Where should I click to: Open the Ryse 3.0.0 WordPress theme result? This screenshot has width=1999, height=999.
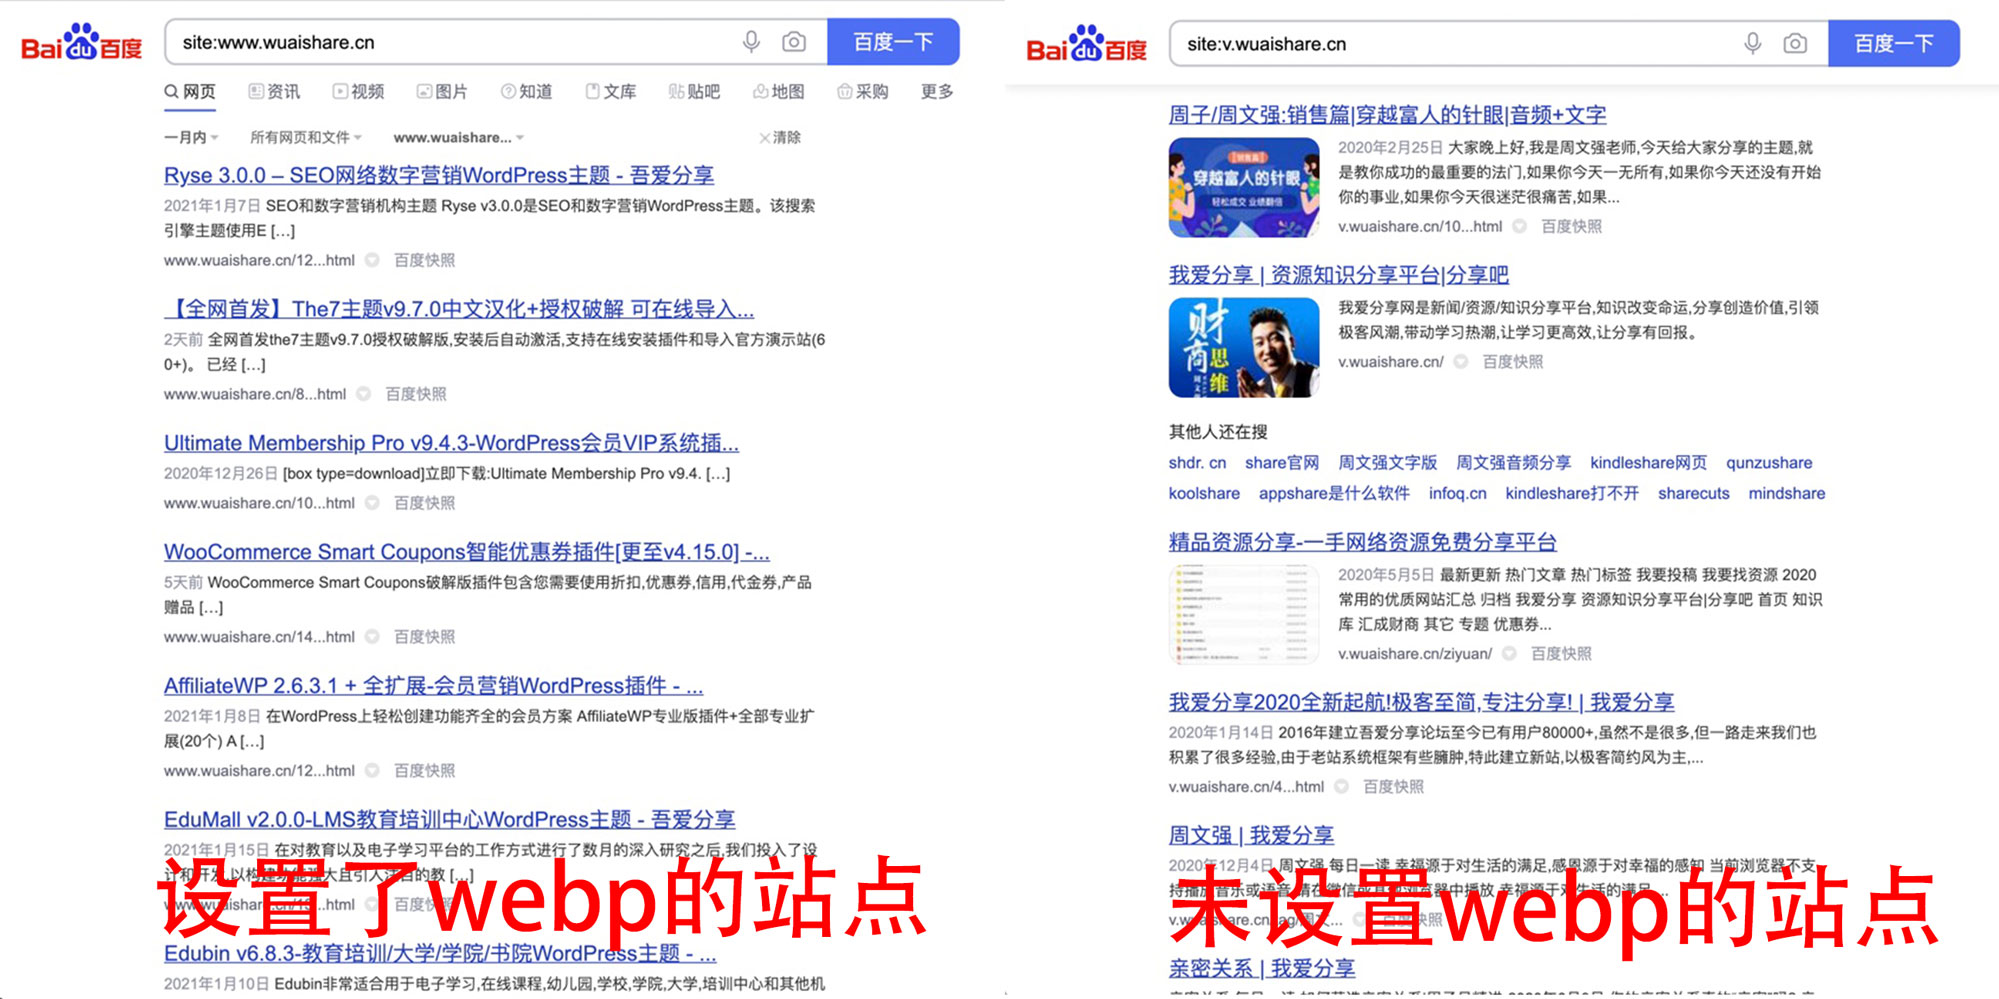pyautogui.click(x=439, y=175)
